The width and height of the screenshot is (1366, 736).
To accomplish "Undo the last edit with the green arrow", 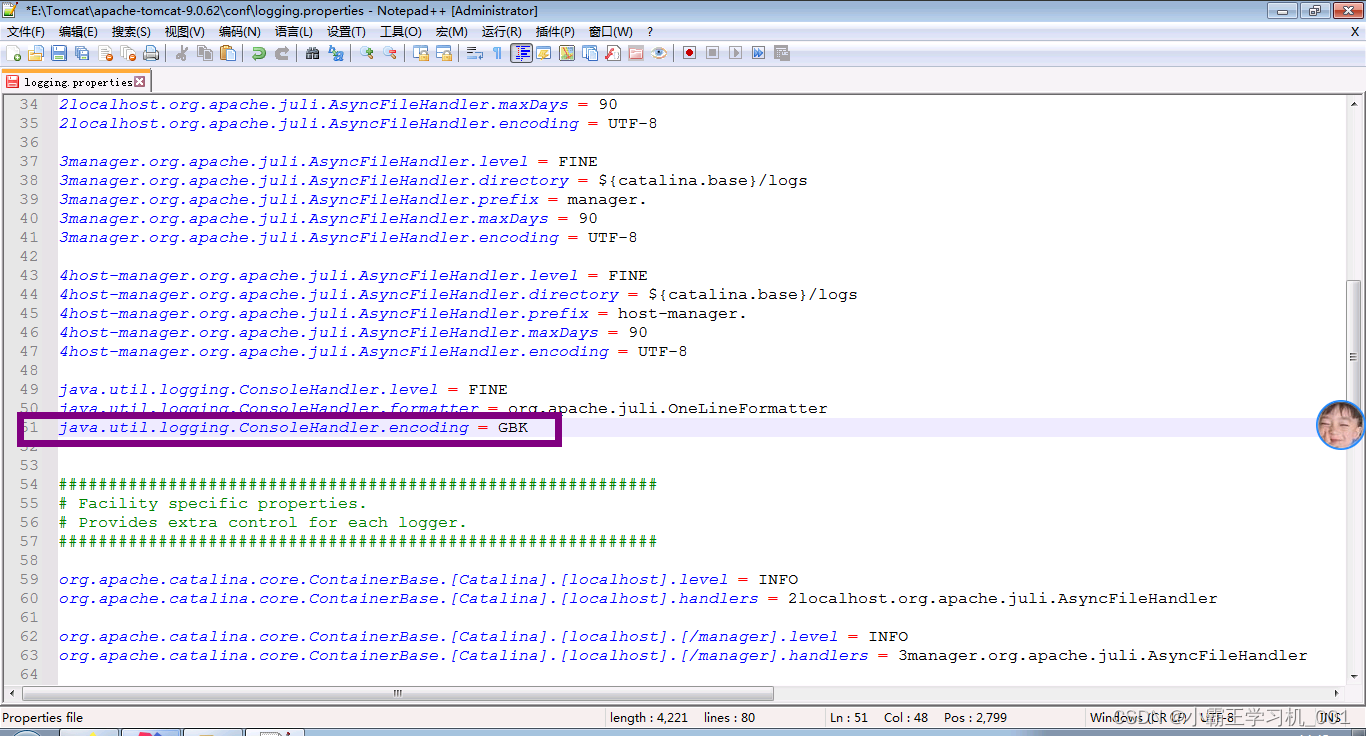I will pos(258,53).
